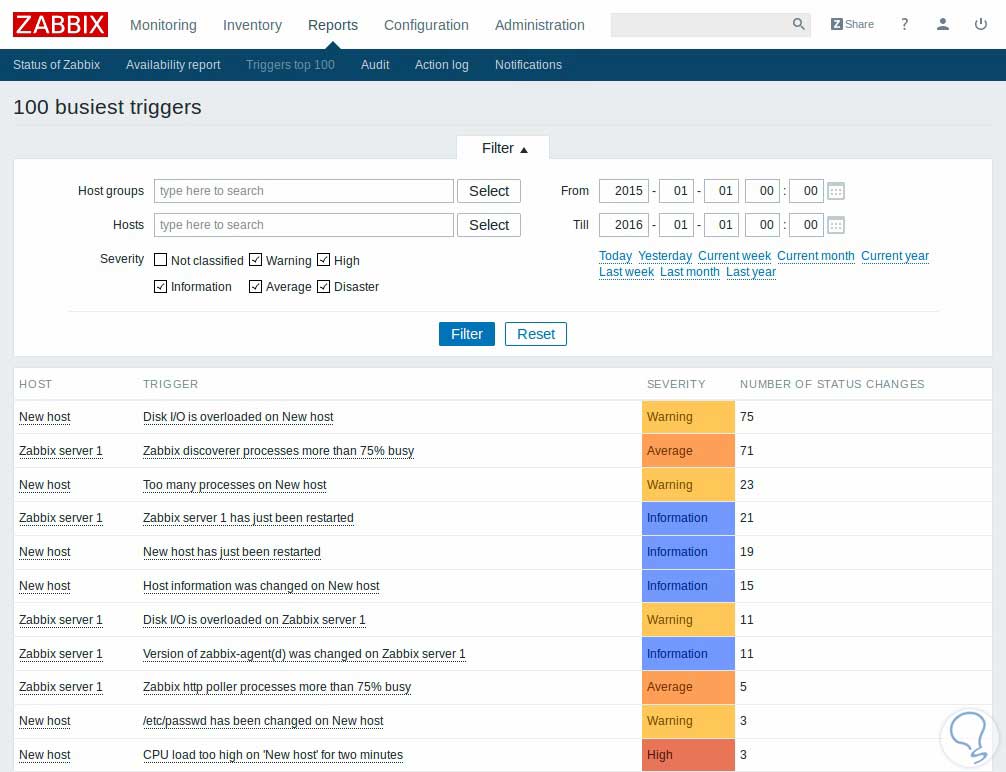Open the user profile icon
1006x772 pixels.
942,24
